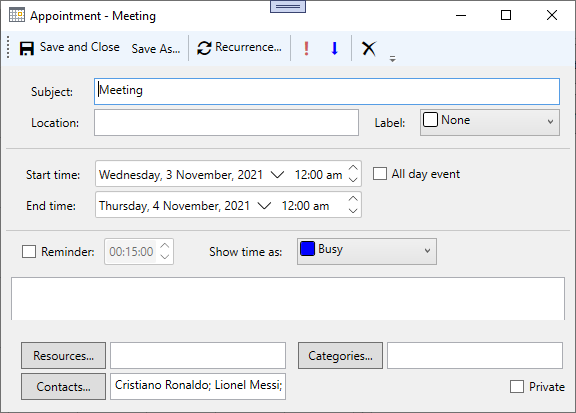Screen dimensions: 576x413
Task: Increase reminder time with up arrow
Action: (x=165, y=246)
